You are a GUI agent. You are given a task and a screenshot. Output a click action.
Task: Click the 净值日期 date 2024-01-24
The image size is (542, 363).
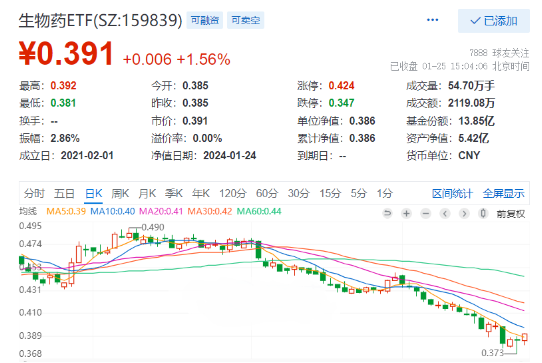pos(230,155)
